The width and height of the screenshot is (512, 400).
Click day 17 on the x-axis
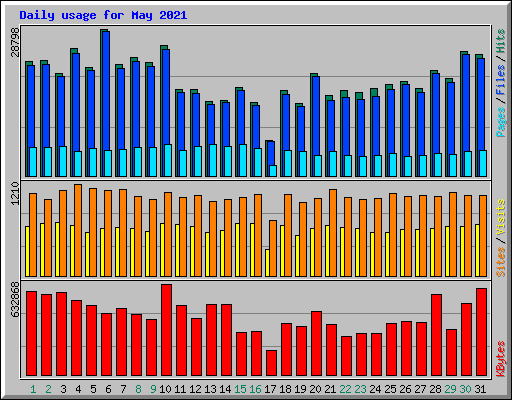coord(270,389)
